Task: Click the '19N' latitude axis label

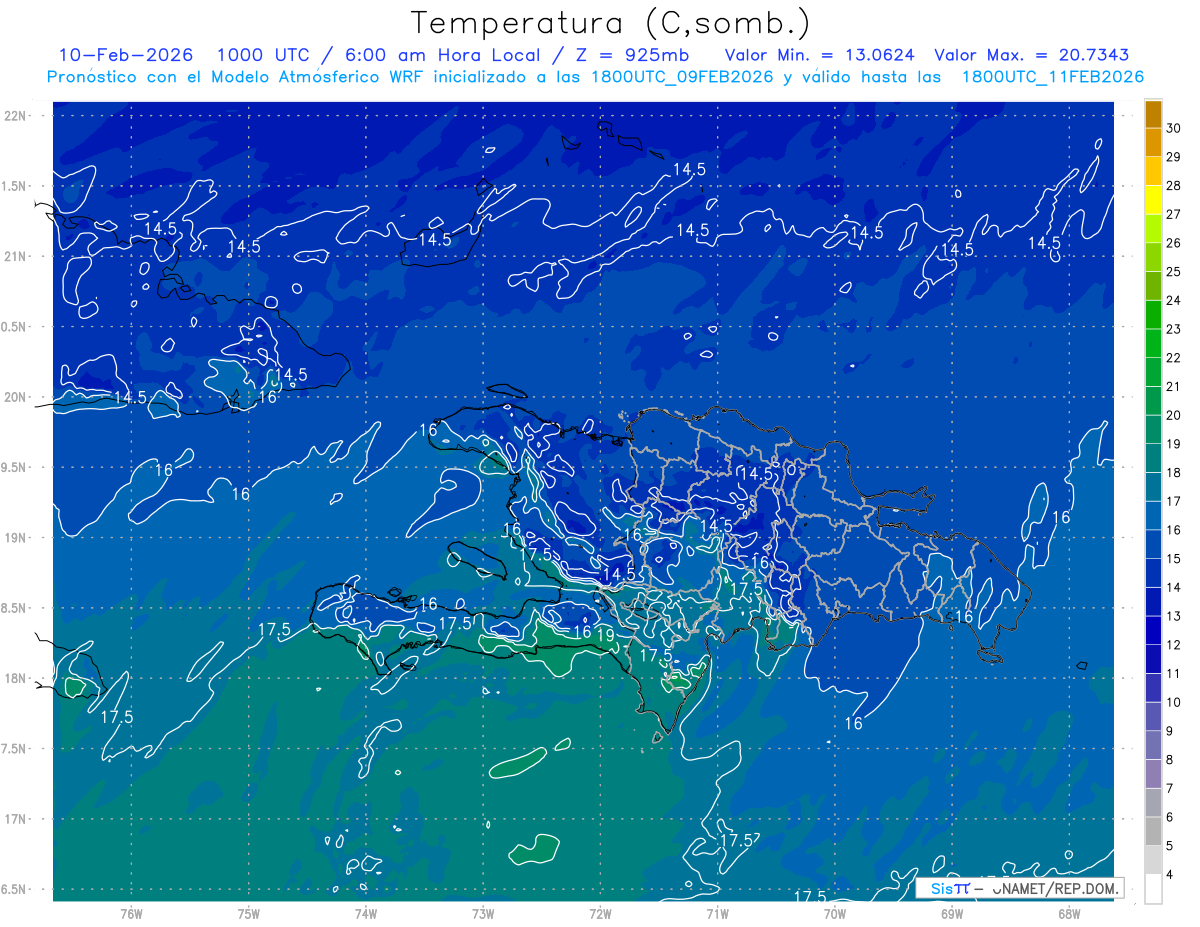Action: [13, 538]
